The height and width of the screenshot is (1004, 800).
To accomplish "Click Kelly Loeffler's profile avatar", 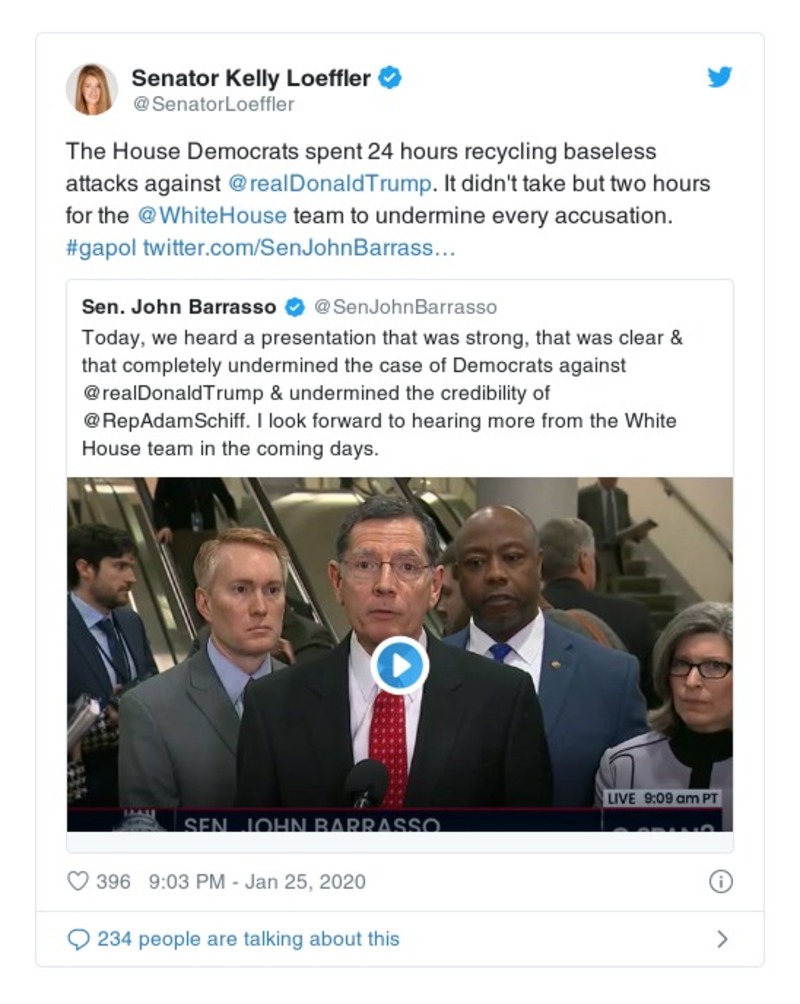I will click(92, 89).
